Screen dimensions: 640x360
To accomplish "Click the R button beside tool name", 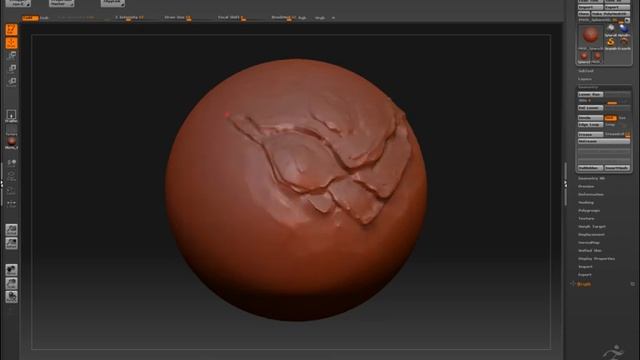I will (627, 20).
